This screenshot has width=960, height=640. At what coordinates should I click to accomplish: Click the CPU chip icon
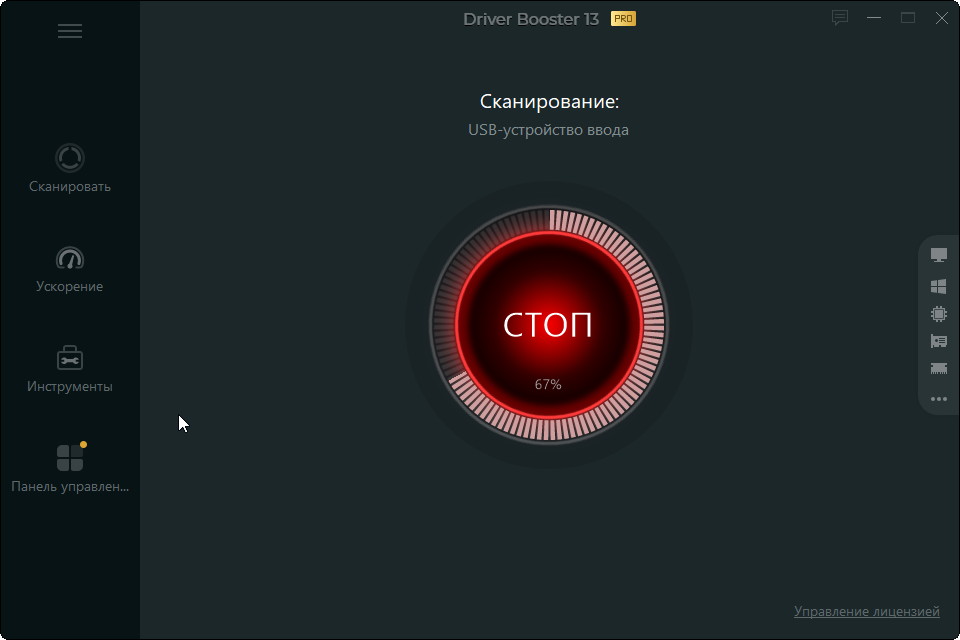tap(938, 314)
